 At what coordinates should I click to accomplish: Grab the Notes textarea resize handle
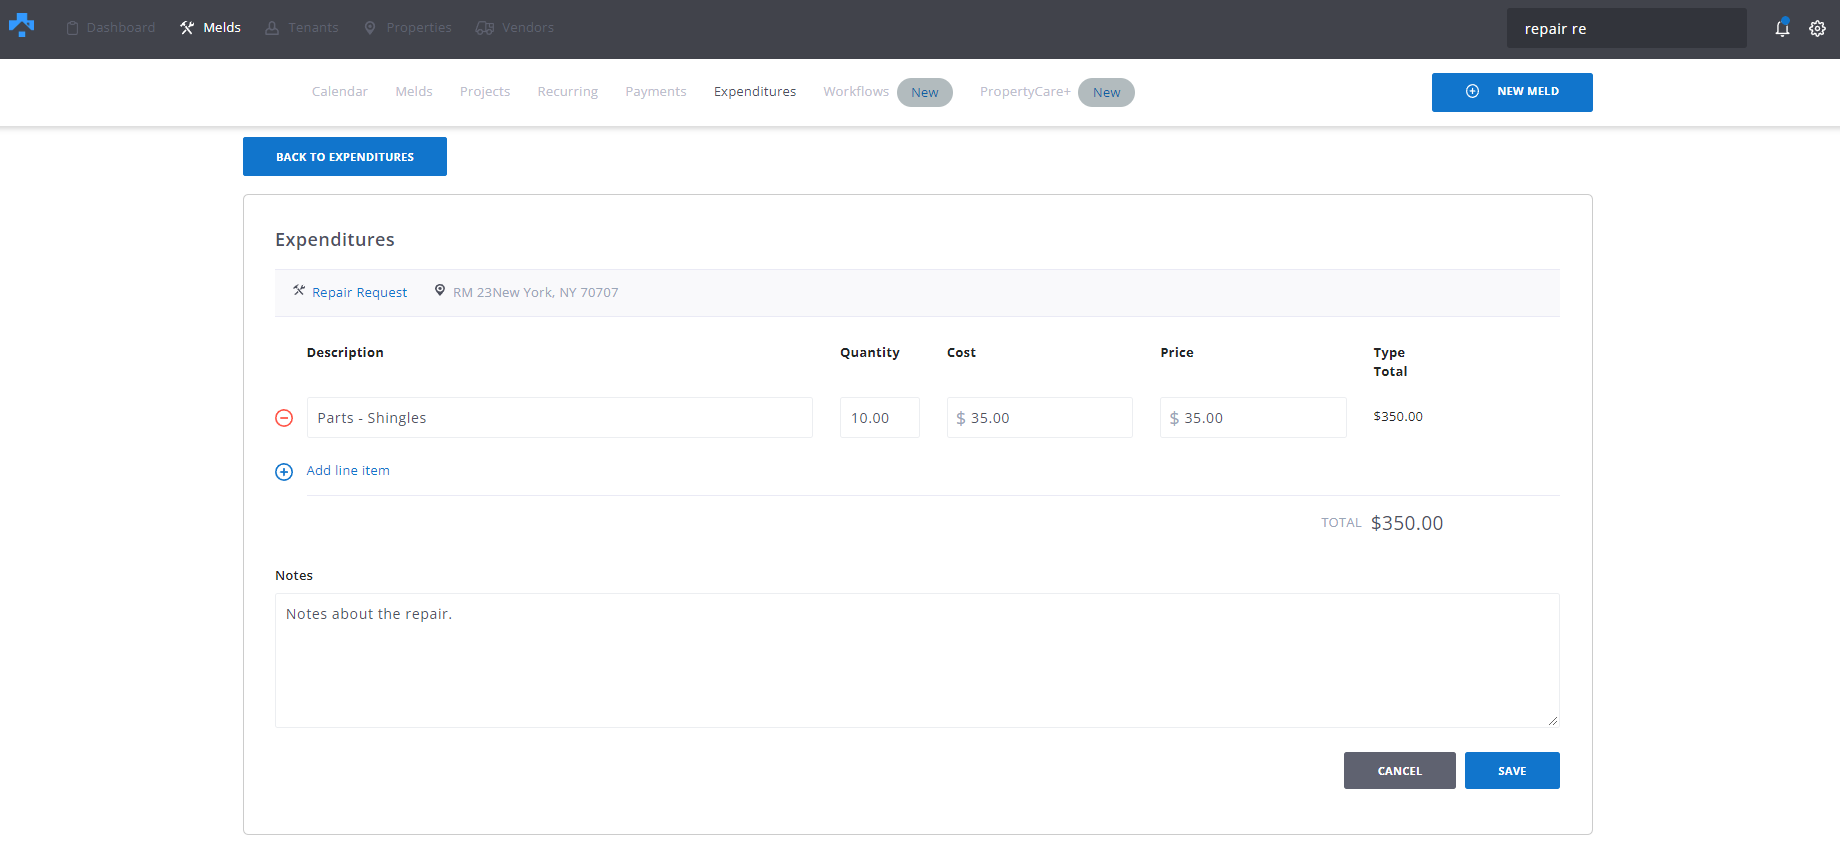tap(1553, 720)
